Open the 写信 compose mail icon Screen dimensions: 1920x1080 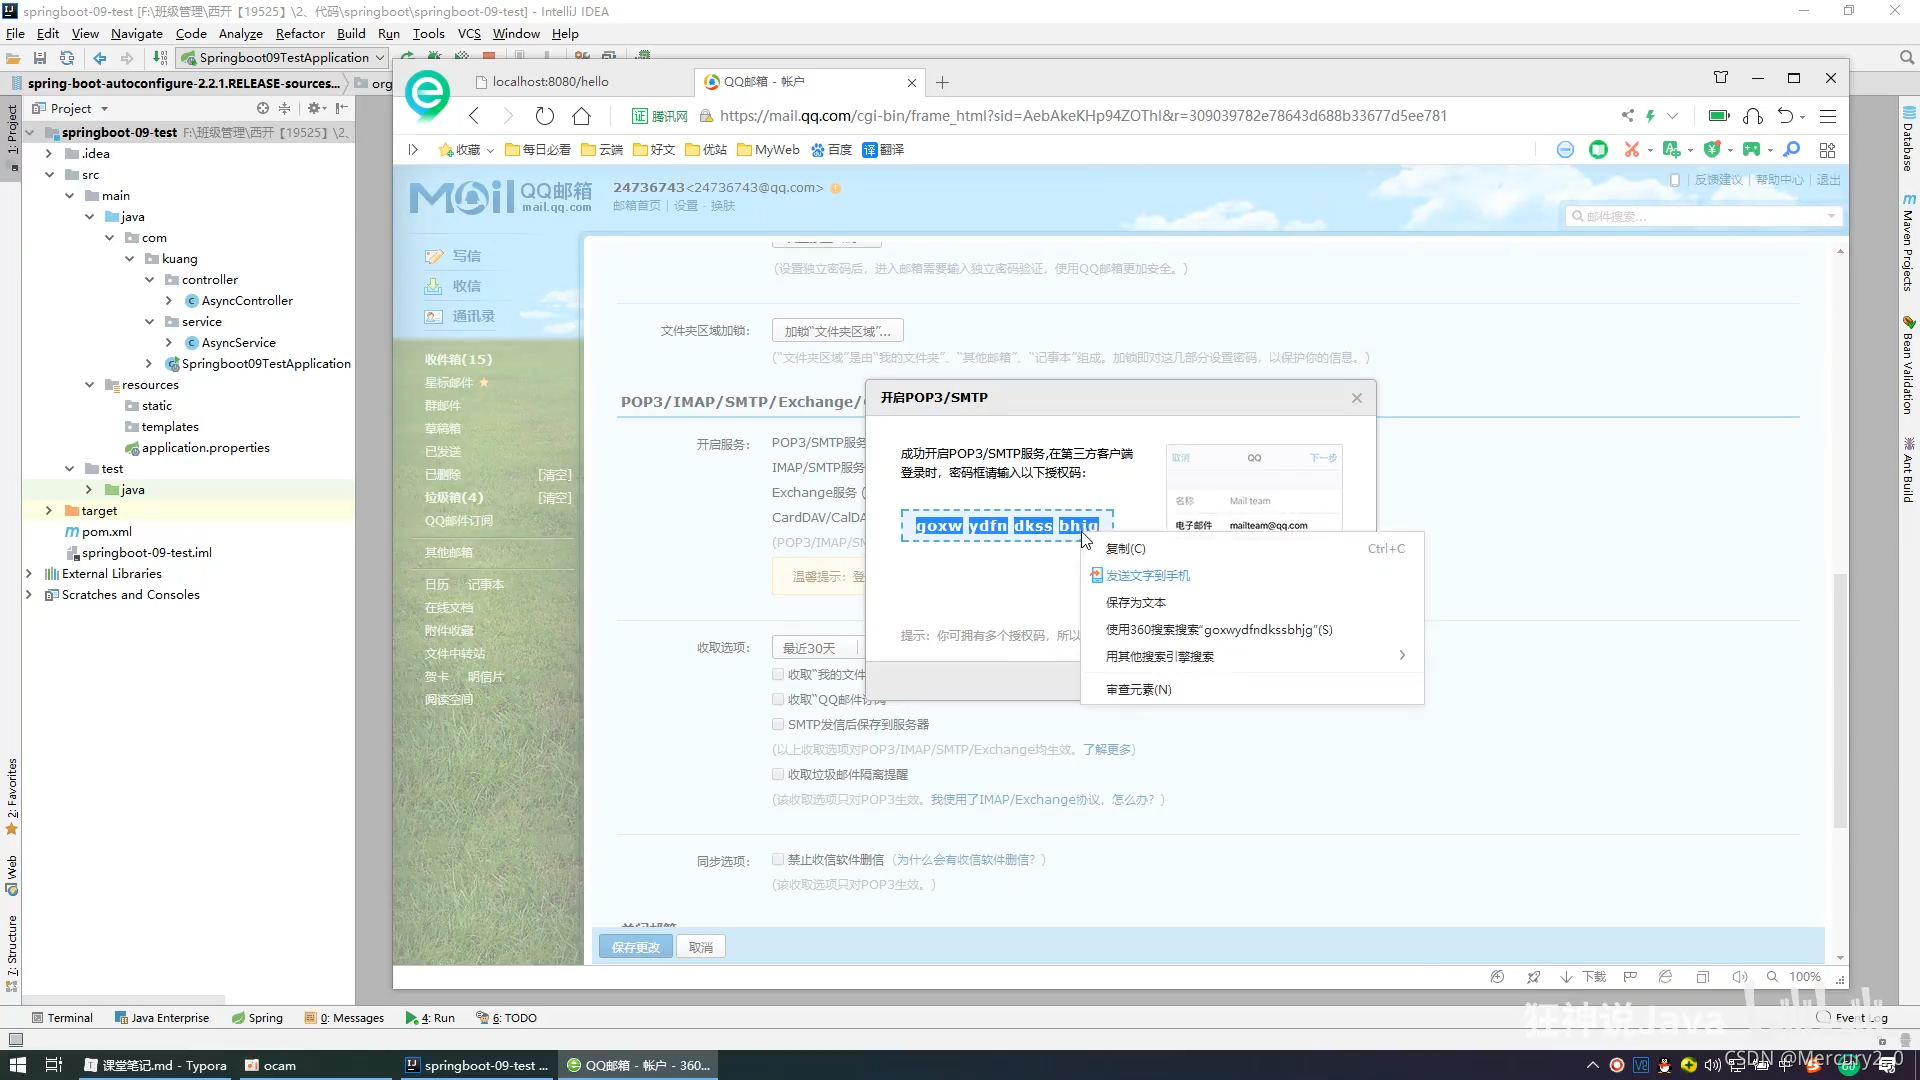(x=433, y=256)
